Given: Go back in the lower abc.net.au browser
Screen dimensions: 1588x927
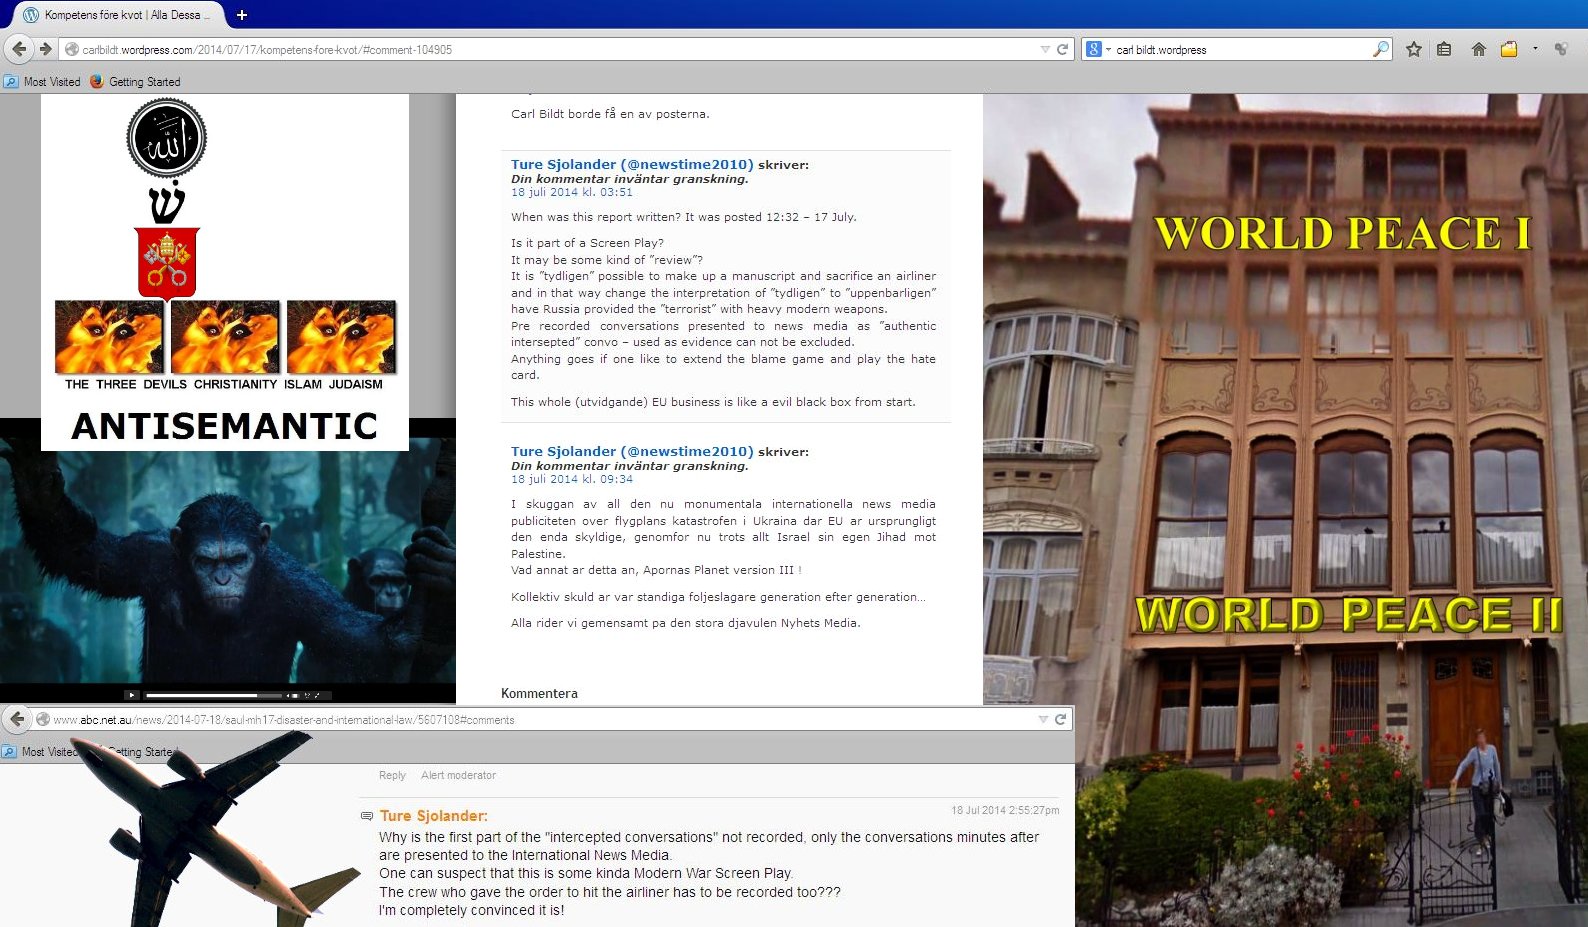Looking at the screenshot, I should coord(17,719).
